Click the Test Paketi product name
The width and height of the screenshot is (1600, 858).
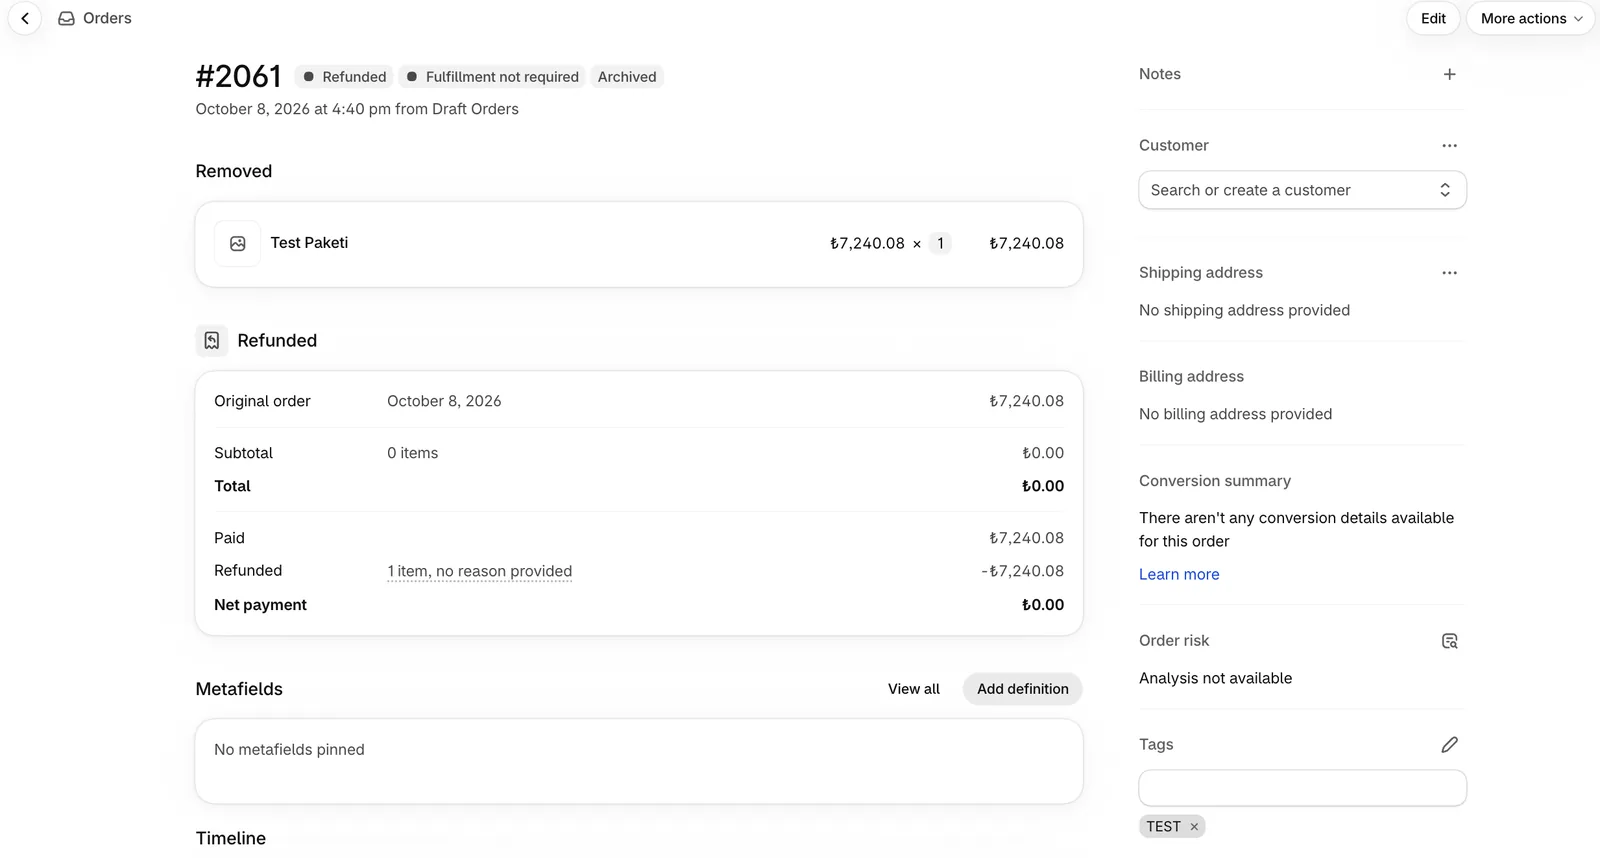[309, 243]
